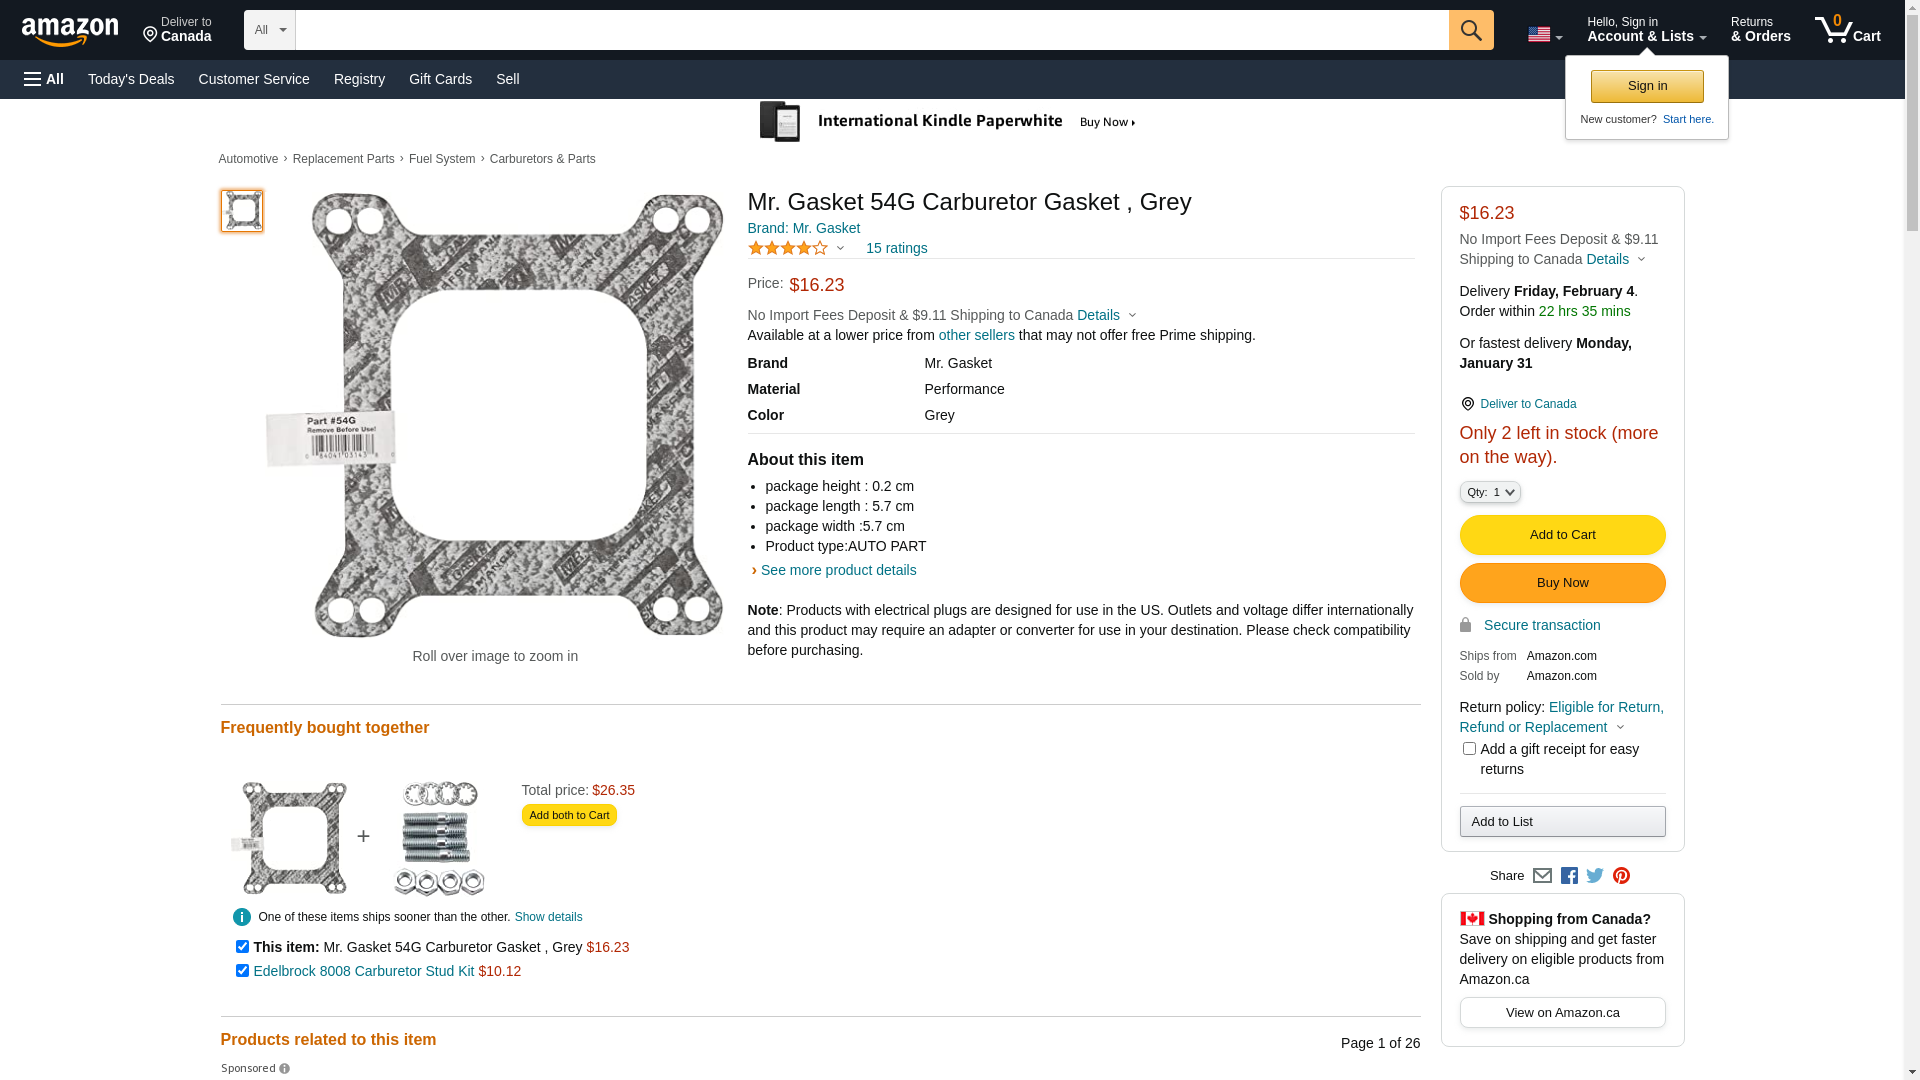Open the Amazon logo home link
Image resolution: width=1920 pixels, height=1080 pixels.
(x=70, y=31)
